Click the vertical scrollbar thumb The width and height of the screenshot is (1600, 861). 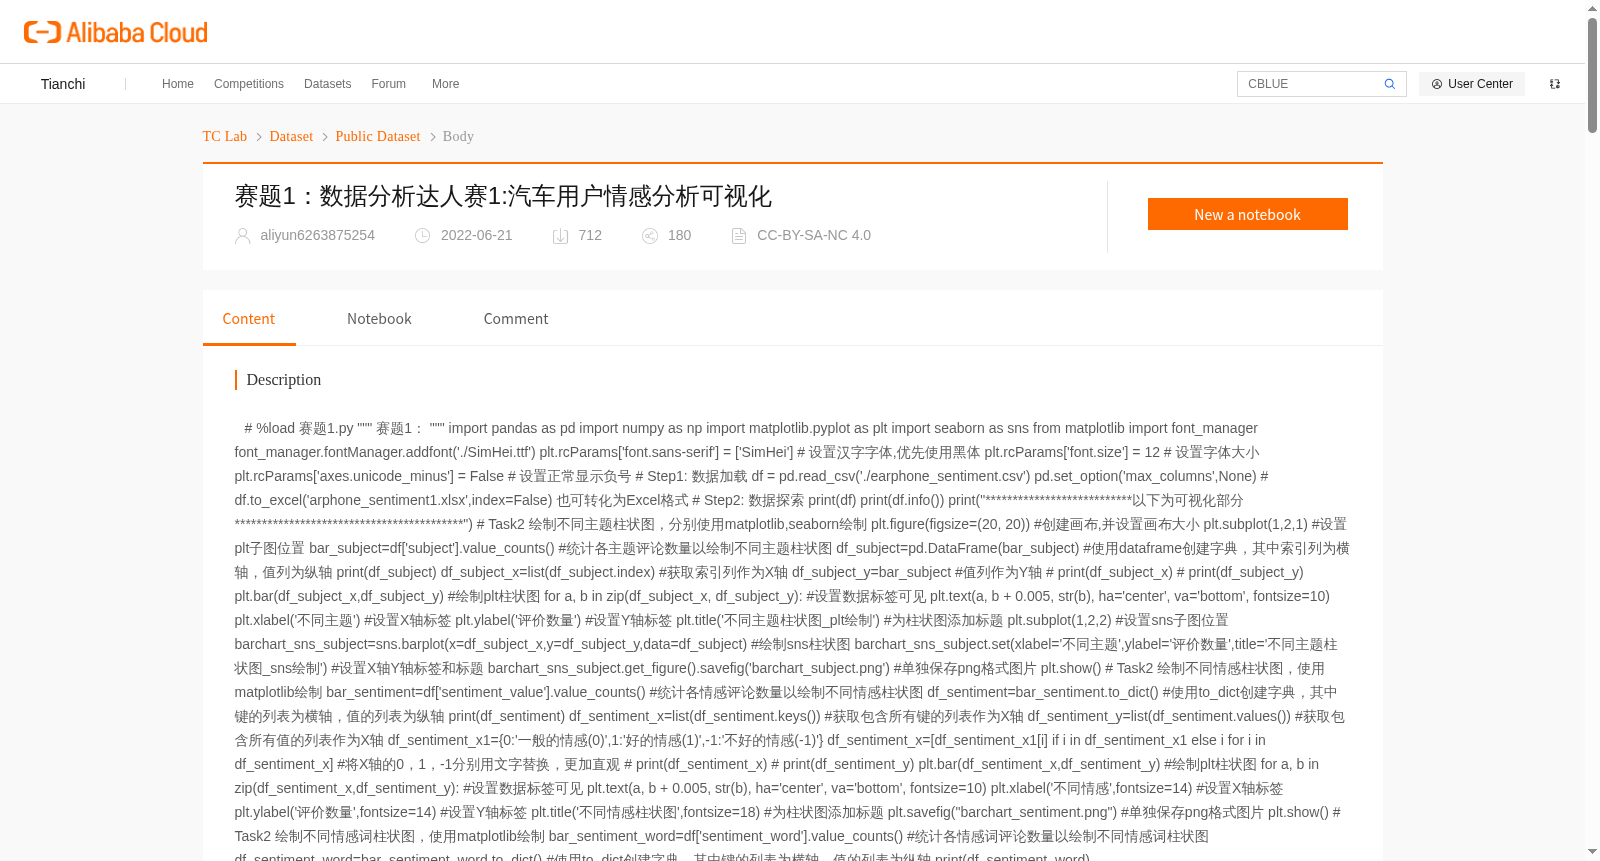click(x=1592, y=75)
